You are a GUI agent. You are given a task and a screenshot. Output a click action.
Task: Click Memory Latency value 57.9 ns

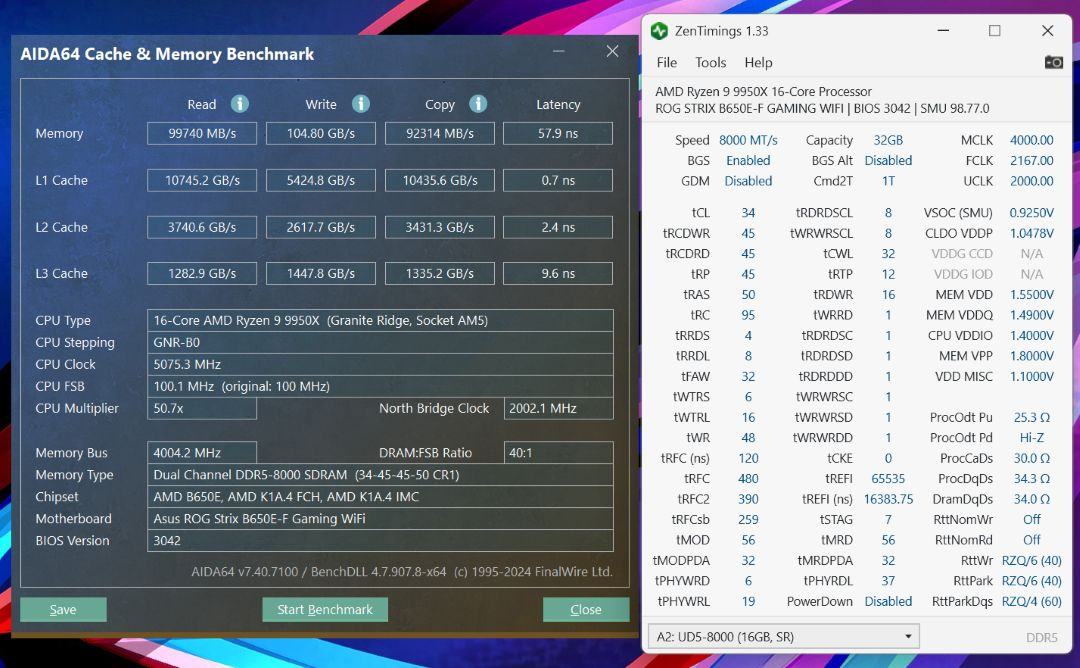[558, 134]
